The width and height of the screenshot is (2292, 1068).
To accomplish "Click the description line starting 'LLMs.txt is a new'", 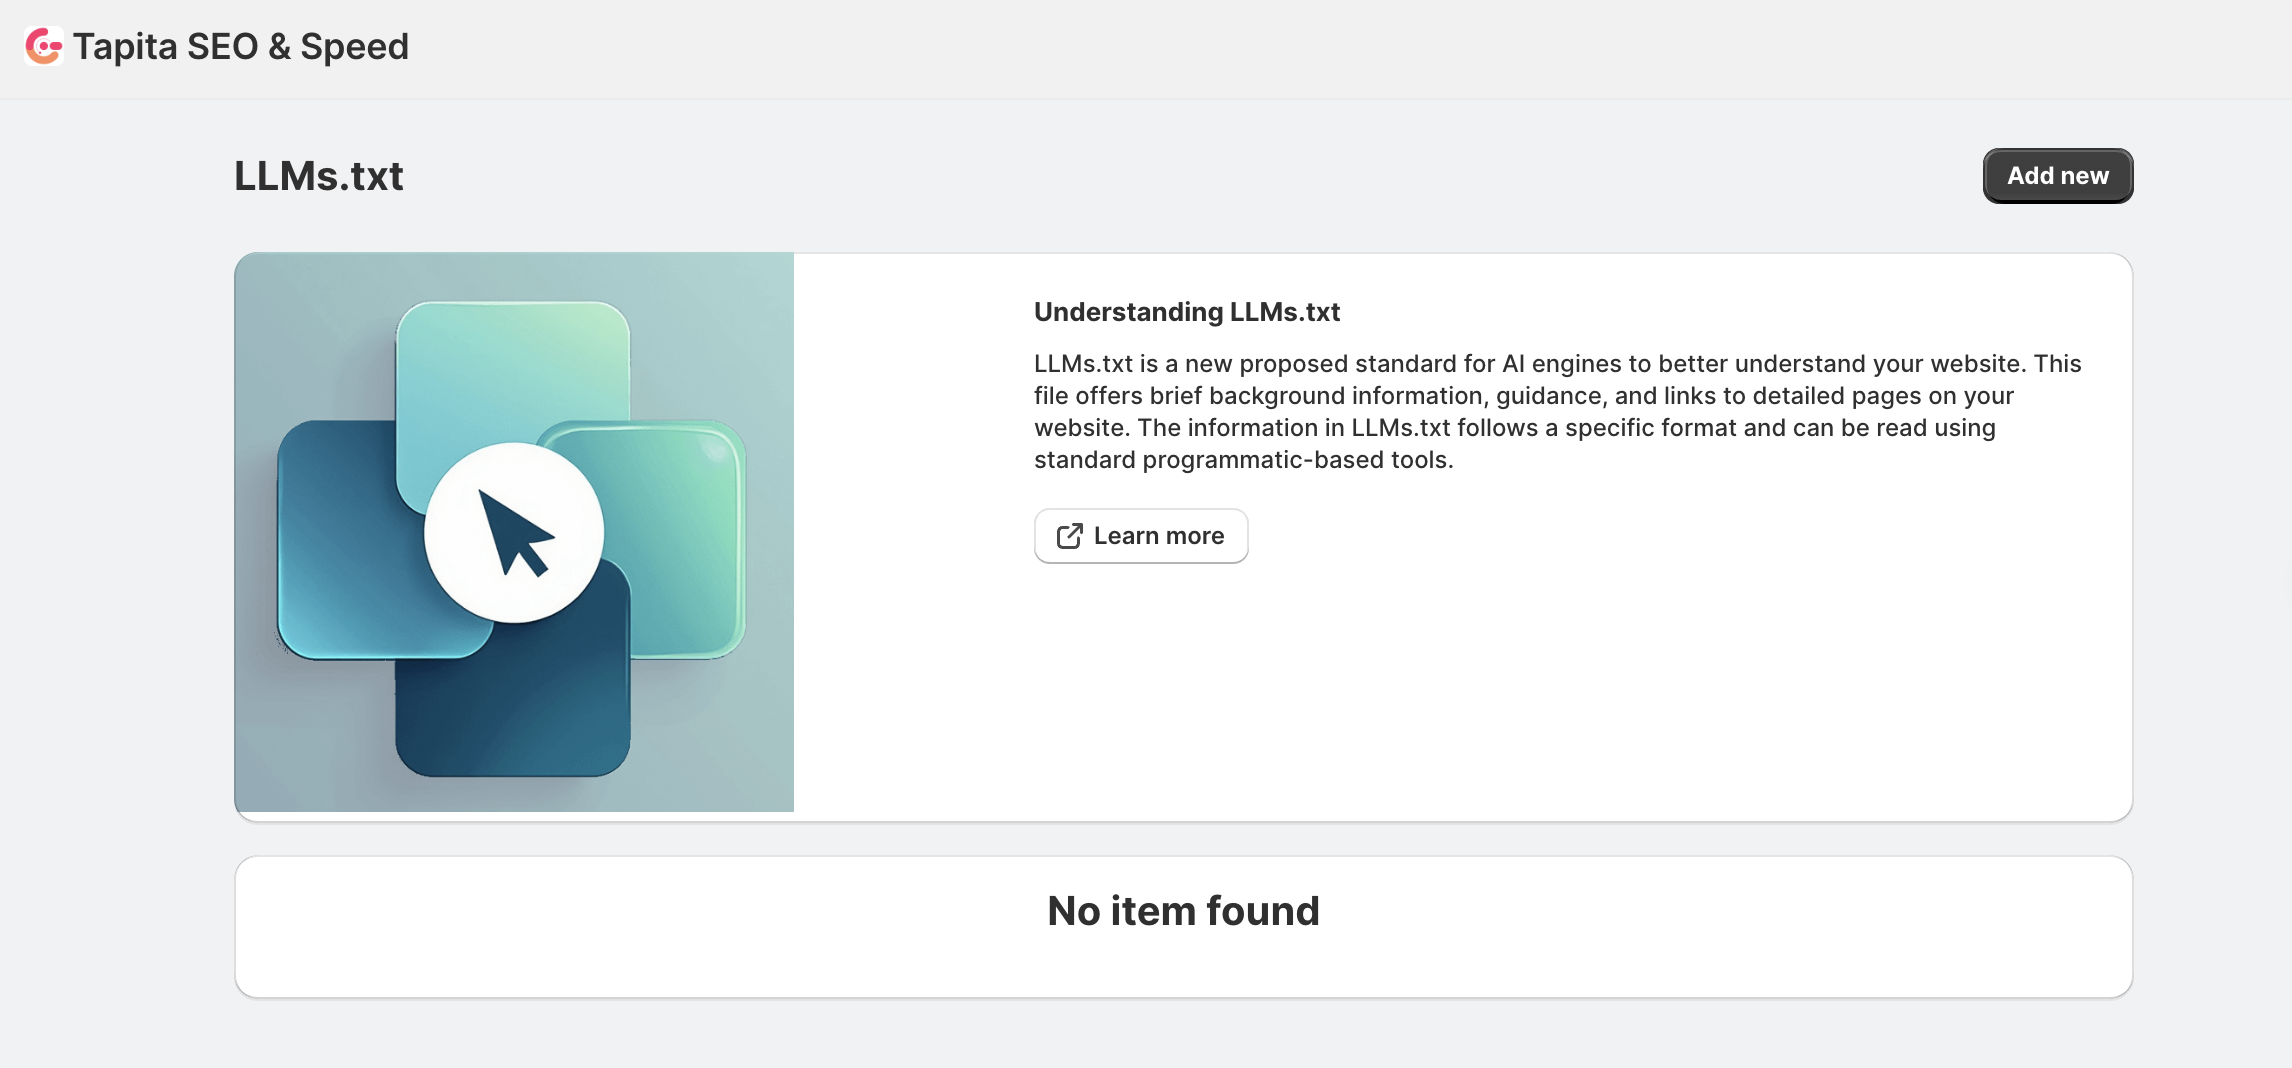I will 1557,364.
